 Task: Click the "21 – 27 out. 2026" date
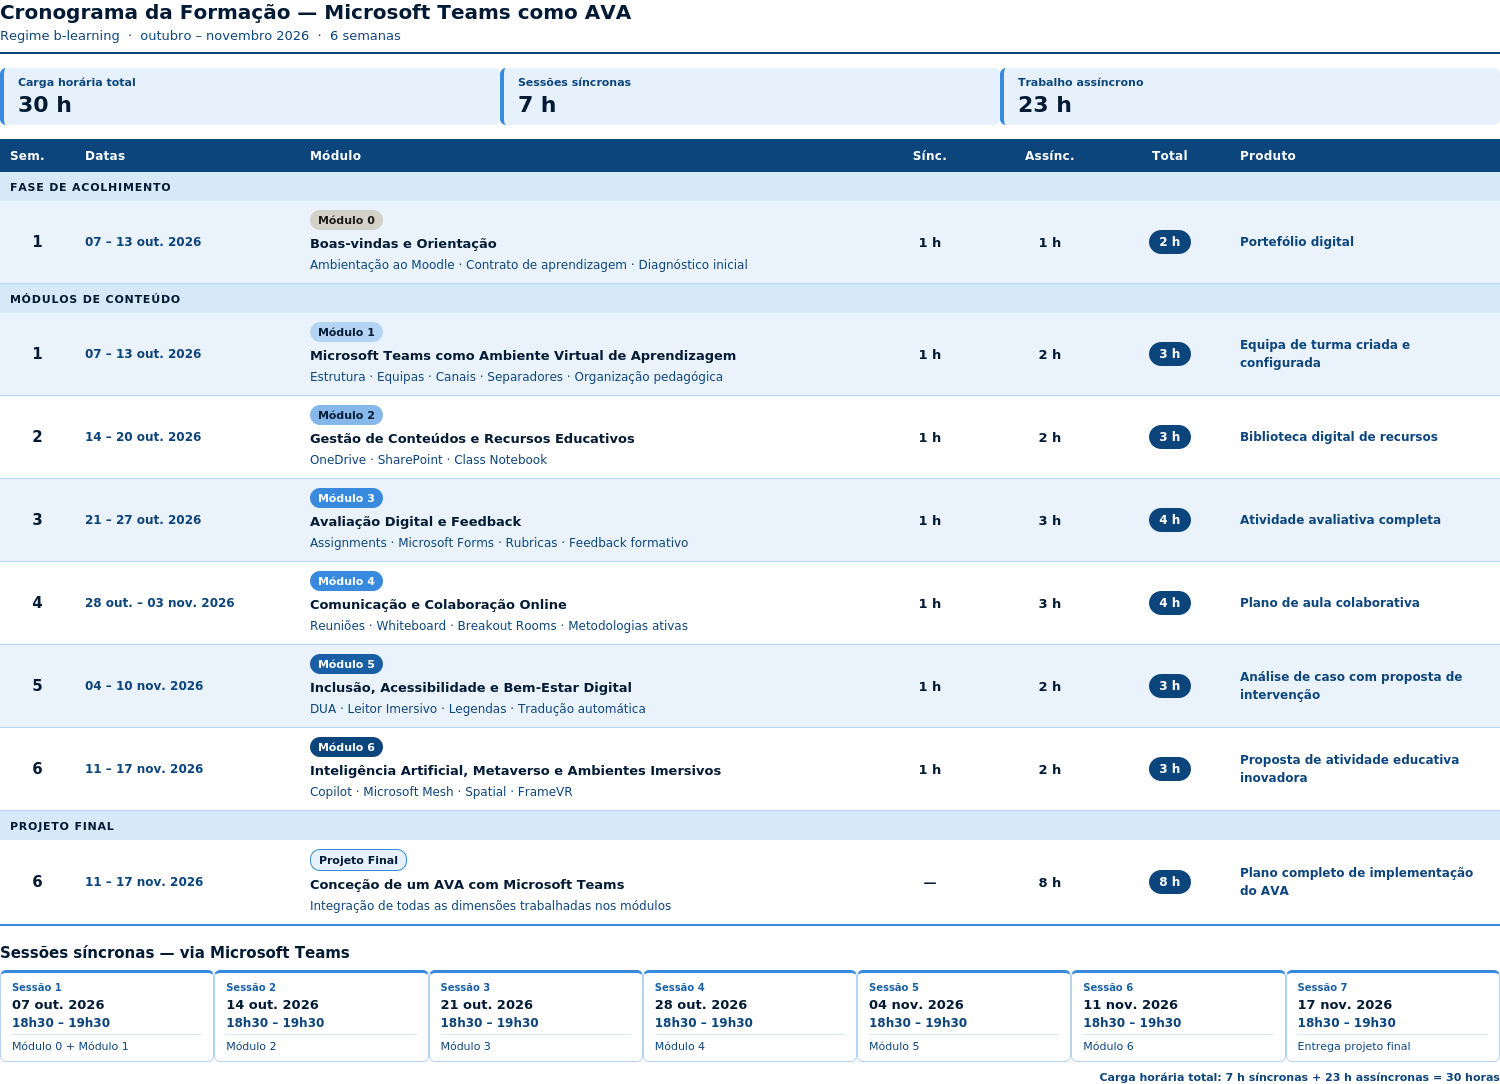(143, 520)
